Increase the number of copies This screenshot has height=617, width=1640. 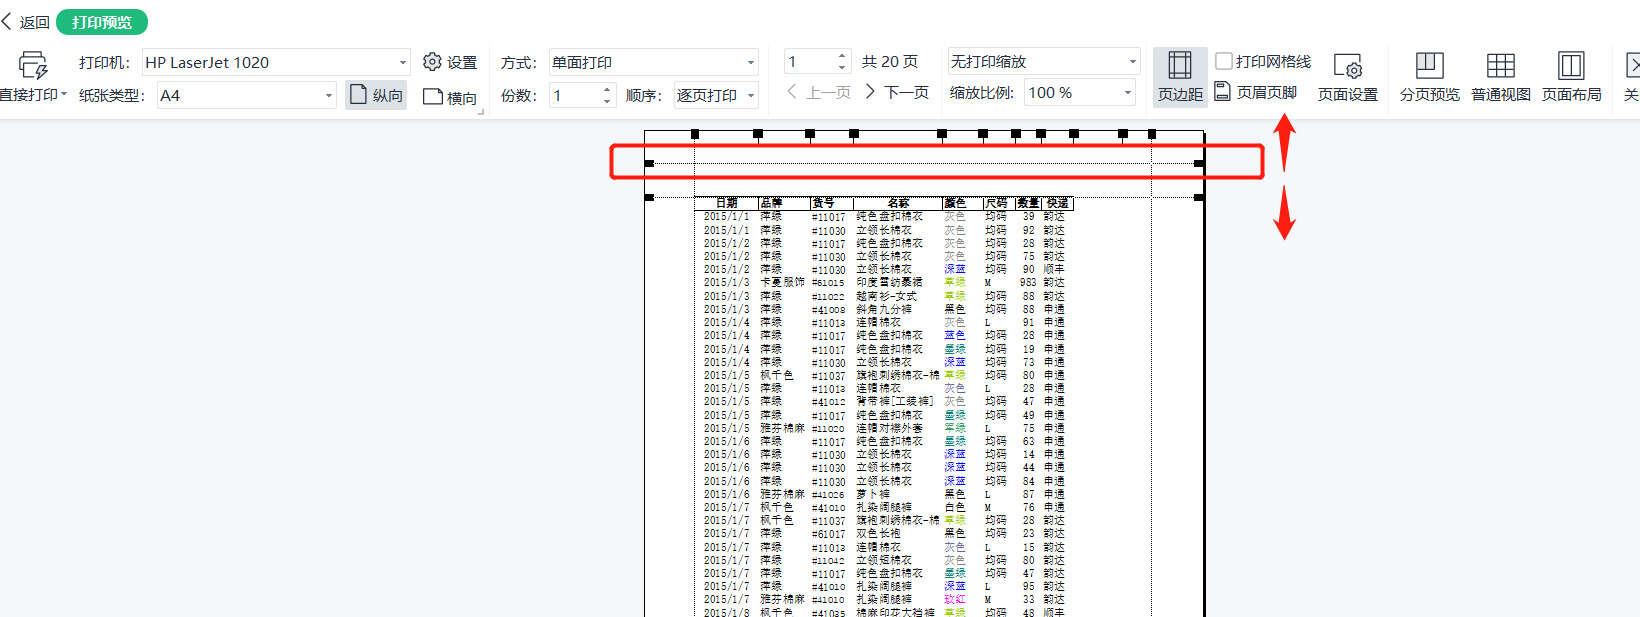(x=607, y=89)
